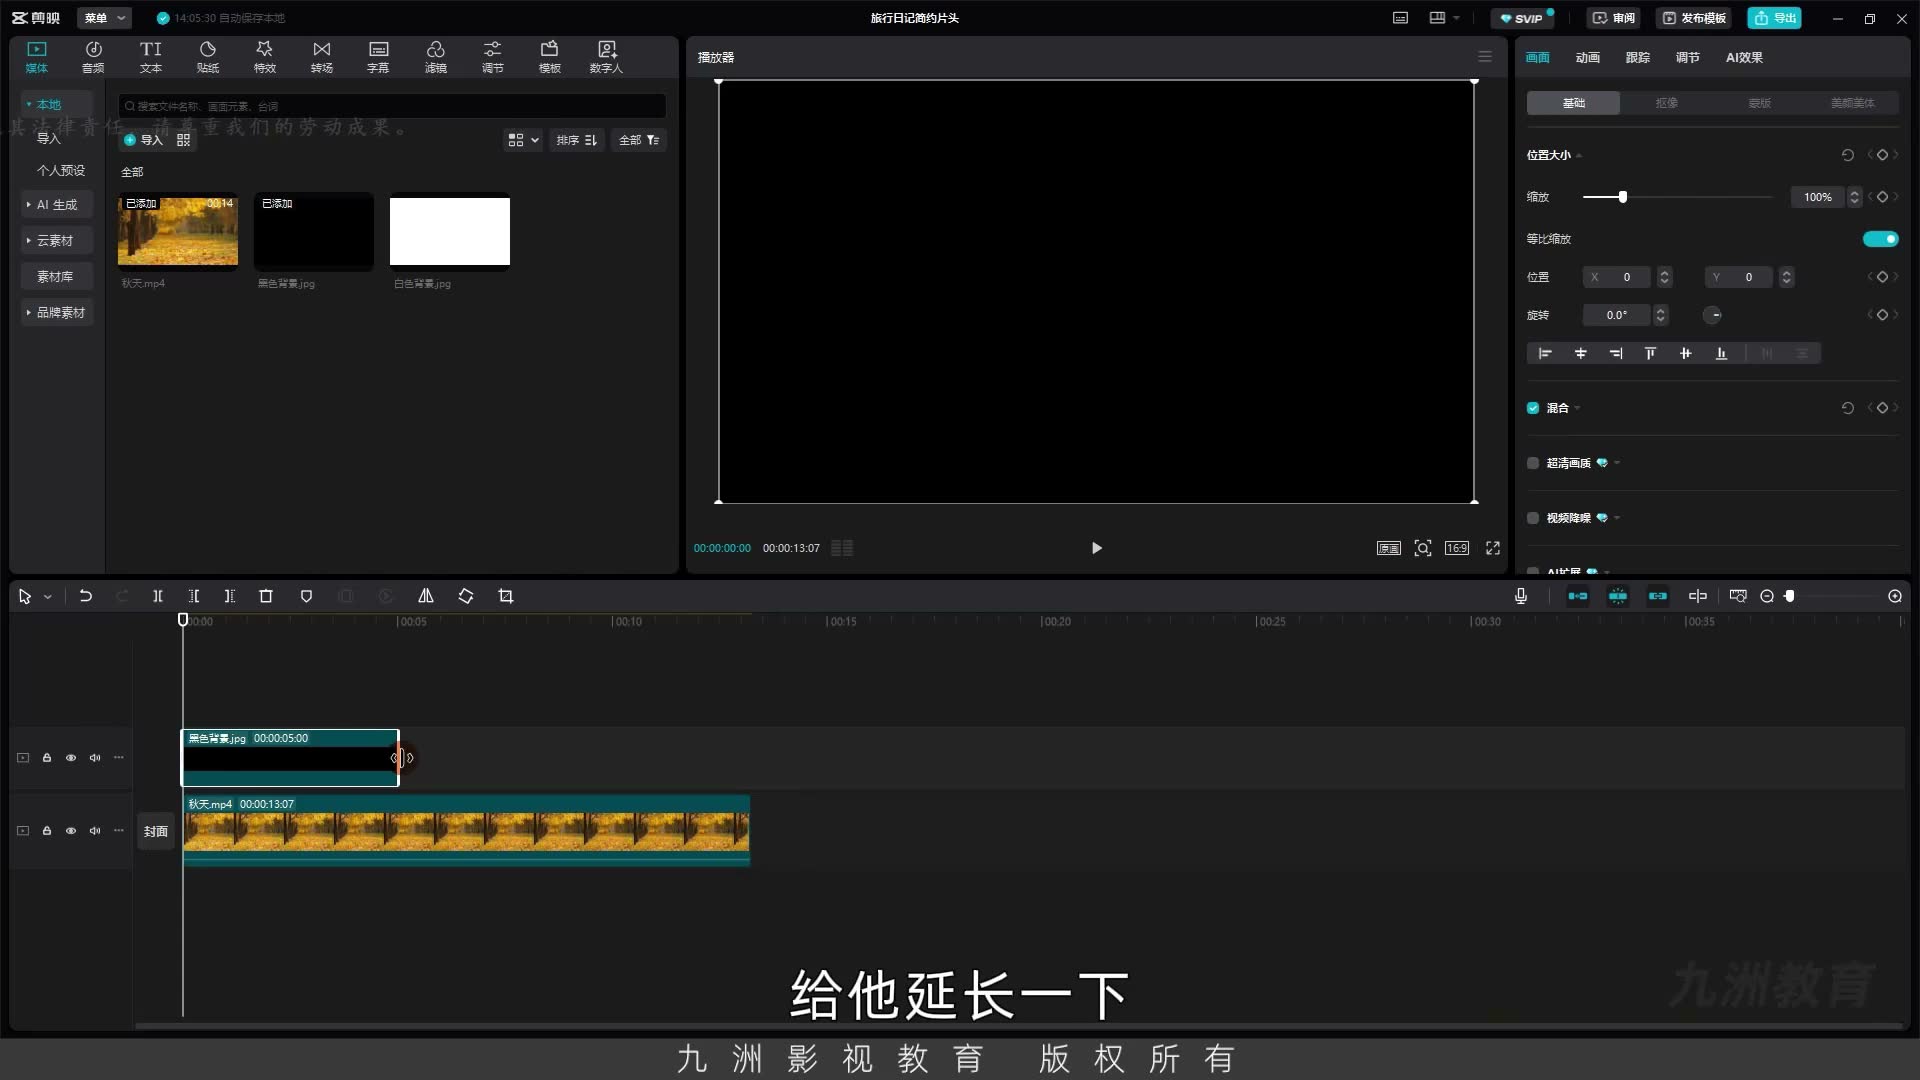Open the 贴纸 stickers panel
Image resolution: width=1920 pixels, height=1080 pixels.
[x=208, y=57]
